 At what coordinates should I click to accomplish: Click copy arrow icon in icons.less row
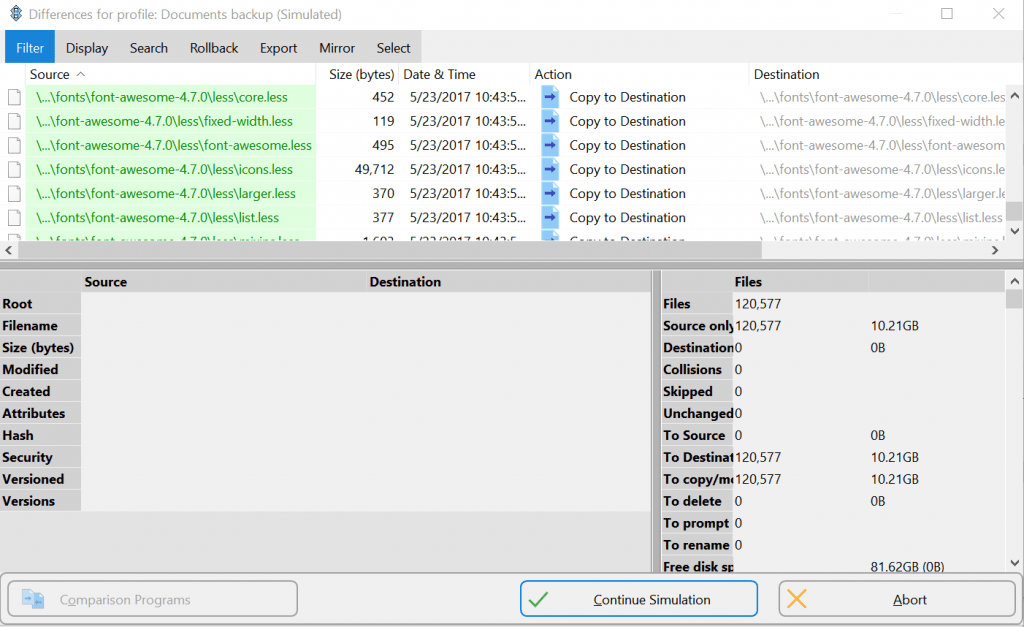tap(550, 169)
